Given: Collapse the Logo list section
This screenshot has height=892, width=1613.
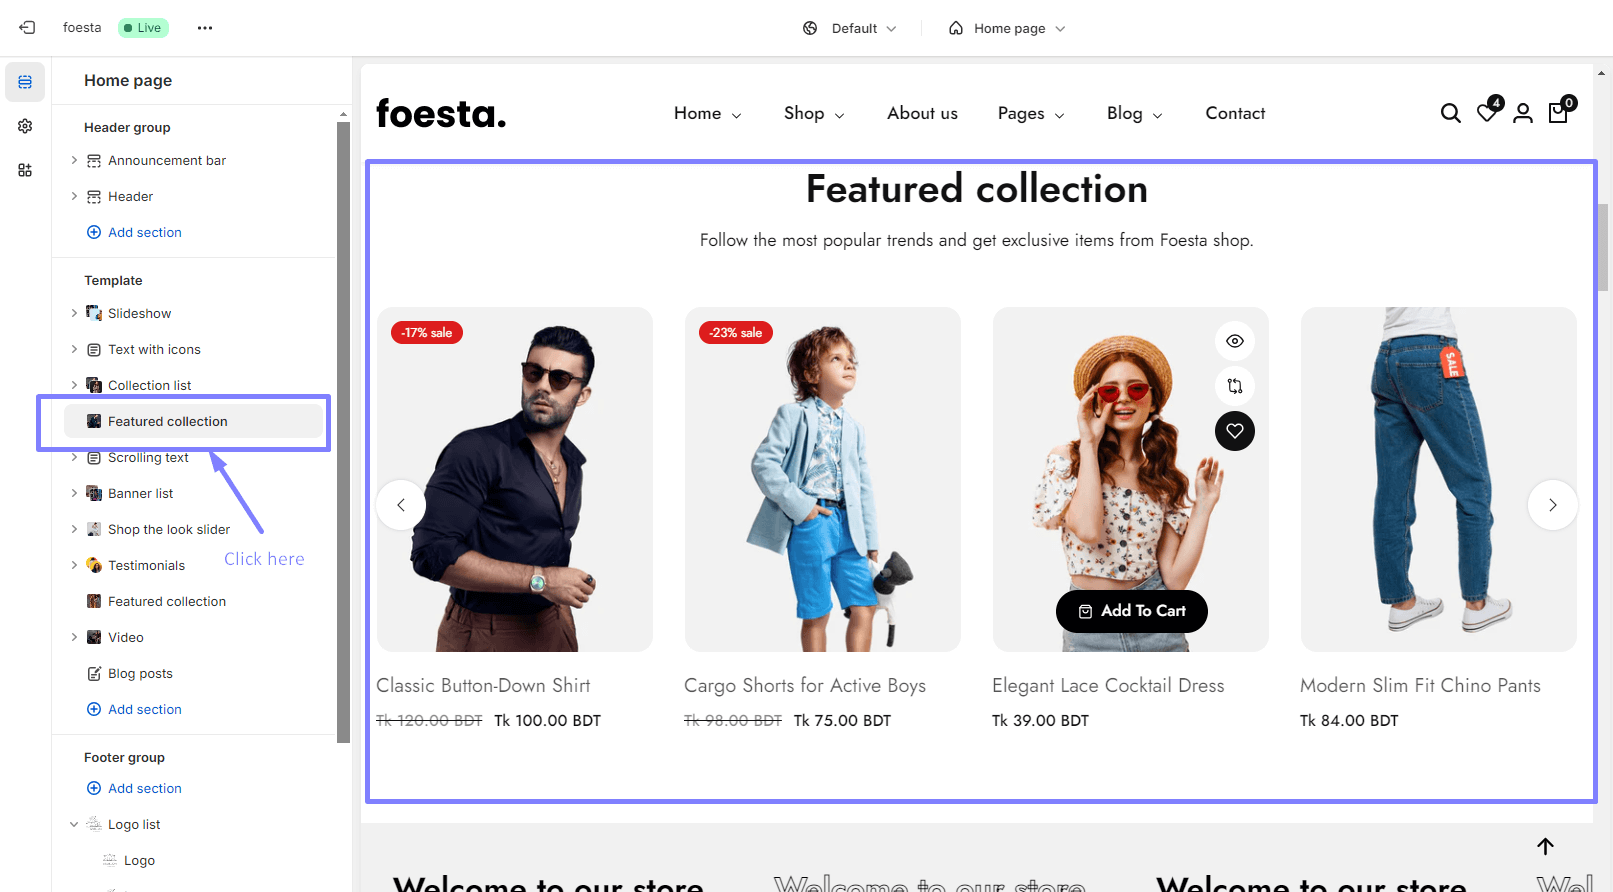Looking at the screenshot, I should (x=74, y=824).
